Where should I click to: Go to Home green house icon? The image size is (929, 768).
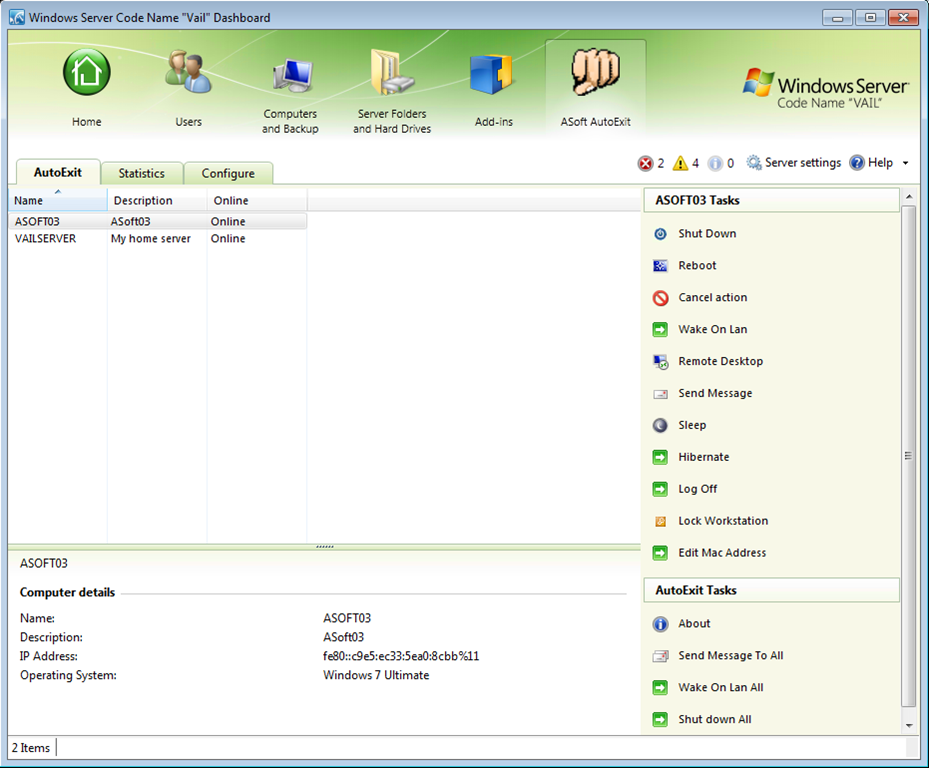(87, 72)
